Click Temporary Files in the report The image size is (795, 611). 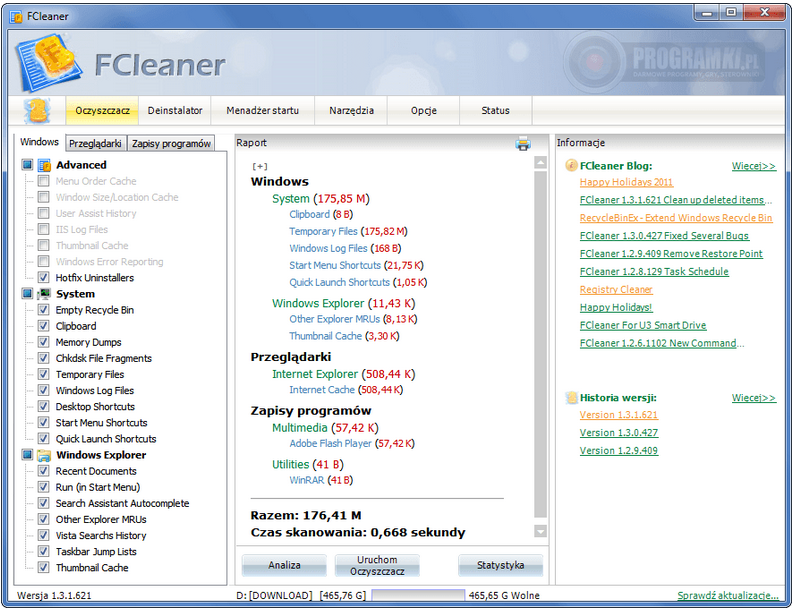[x=323, y=232]
